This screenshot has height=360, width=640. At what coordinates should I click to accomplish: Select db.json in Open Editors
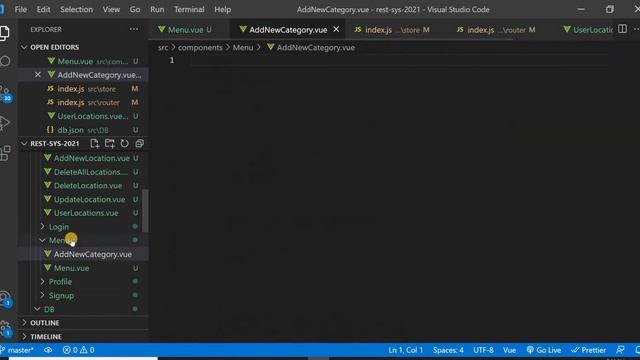pos(83,130)
